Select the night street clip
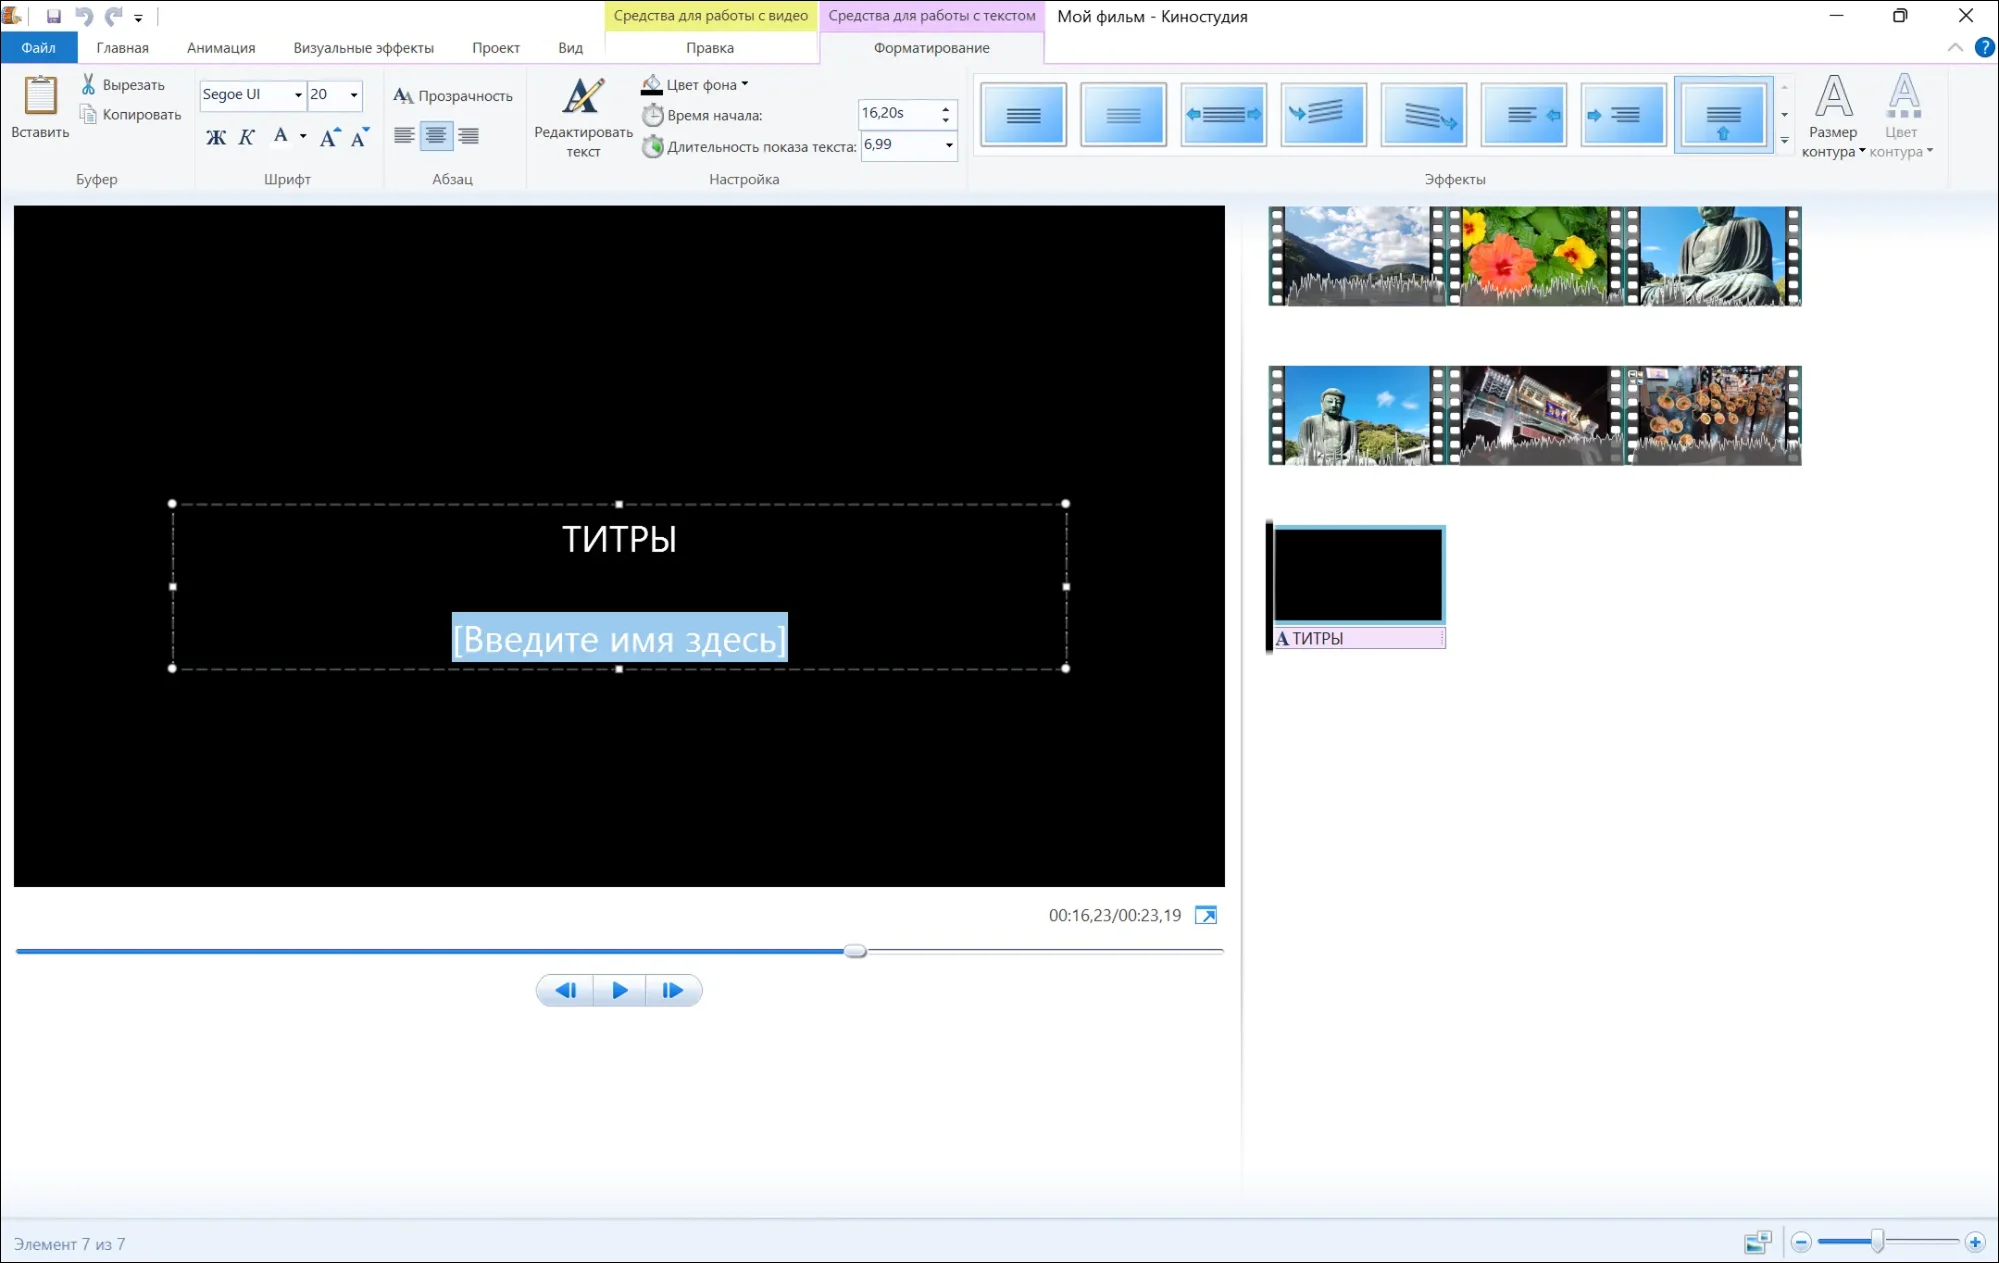1999x1263 pixels. click(x=1534, y=415)
